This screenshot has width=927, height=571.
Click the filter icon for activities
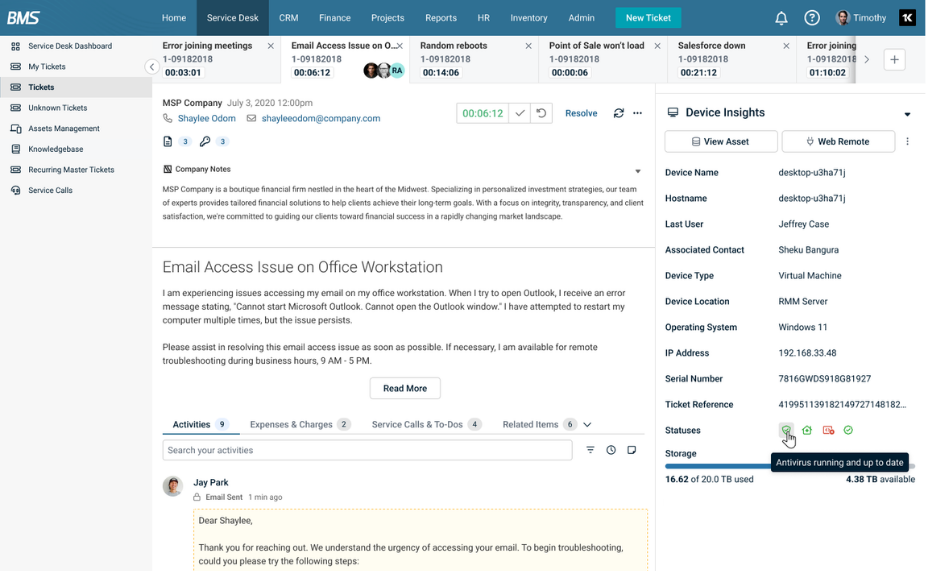(x=590, y=450)
